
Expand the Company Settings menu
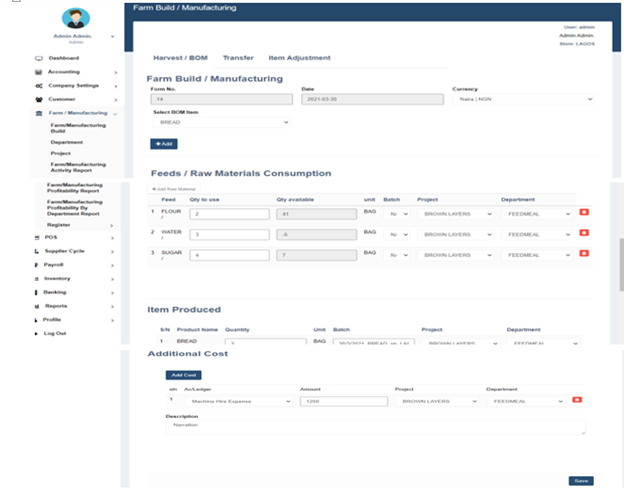[116, 86]
